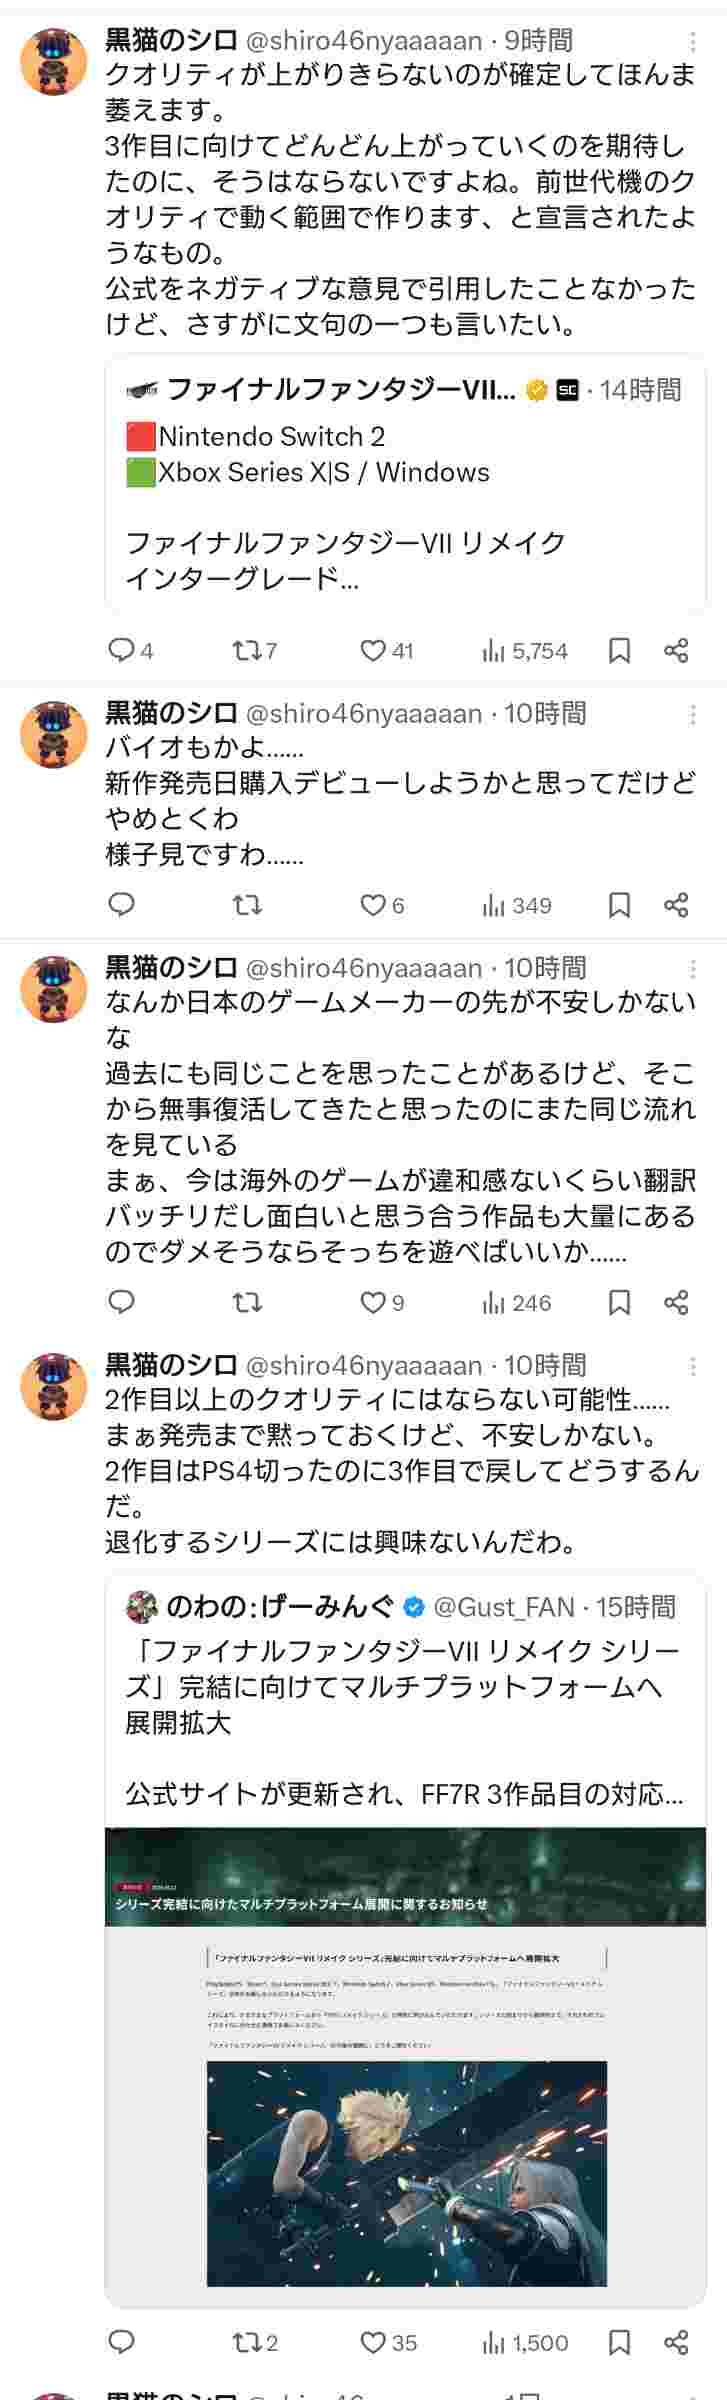The image size is (727, 2400).
Task: Open more options on the 9時間 tweet
Action: (693, 41)
